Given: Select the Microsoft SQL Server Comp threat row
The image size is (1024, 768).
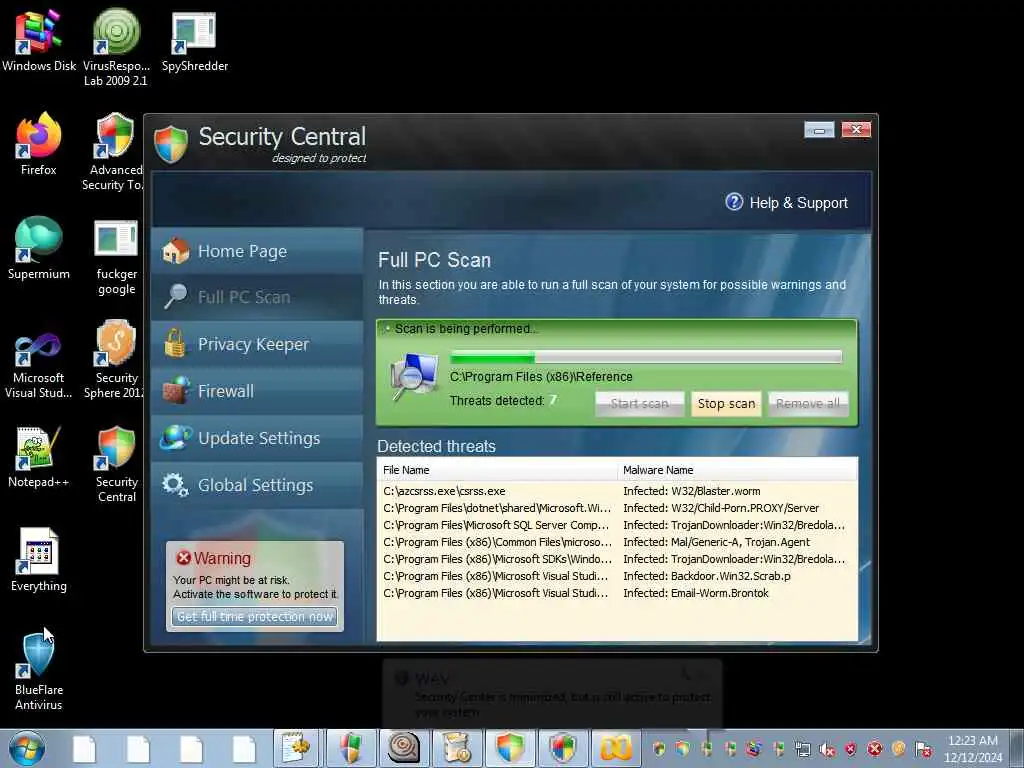Looking at the screenshot, I should (617, 525).
